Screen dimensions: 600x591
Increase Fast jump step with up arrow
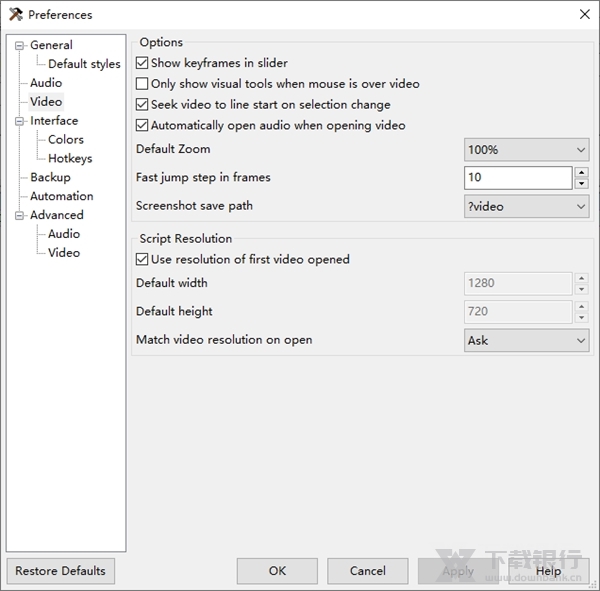(x=581, y=172)
